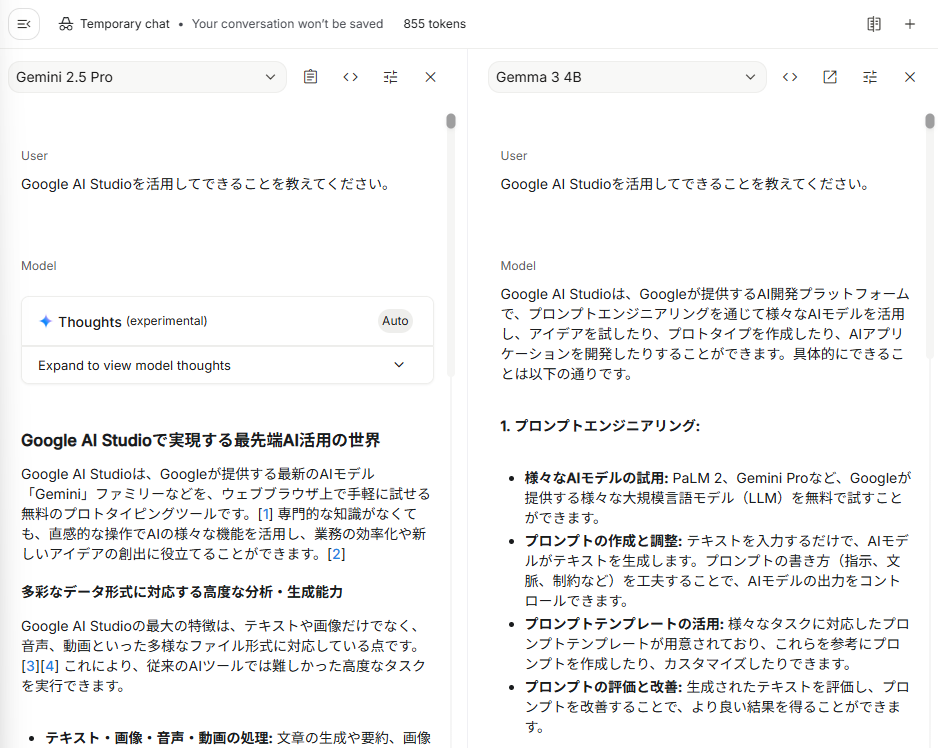The width and height of the screenshot is (938, 748).
Task: Expand to view model thoughts
Action: tap(227, 365)
